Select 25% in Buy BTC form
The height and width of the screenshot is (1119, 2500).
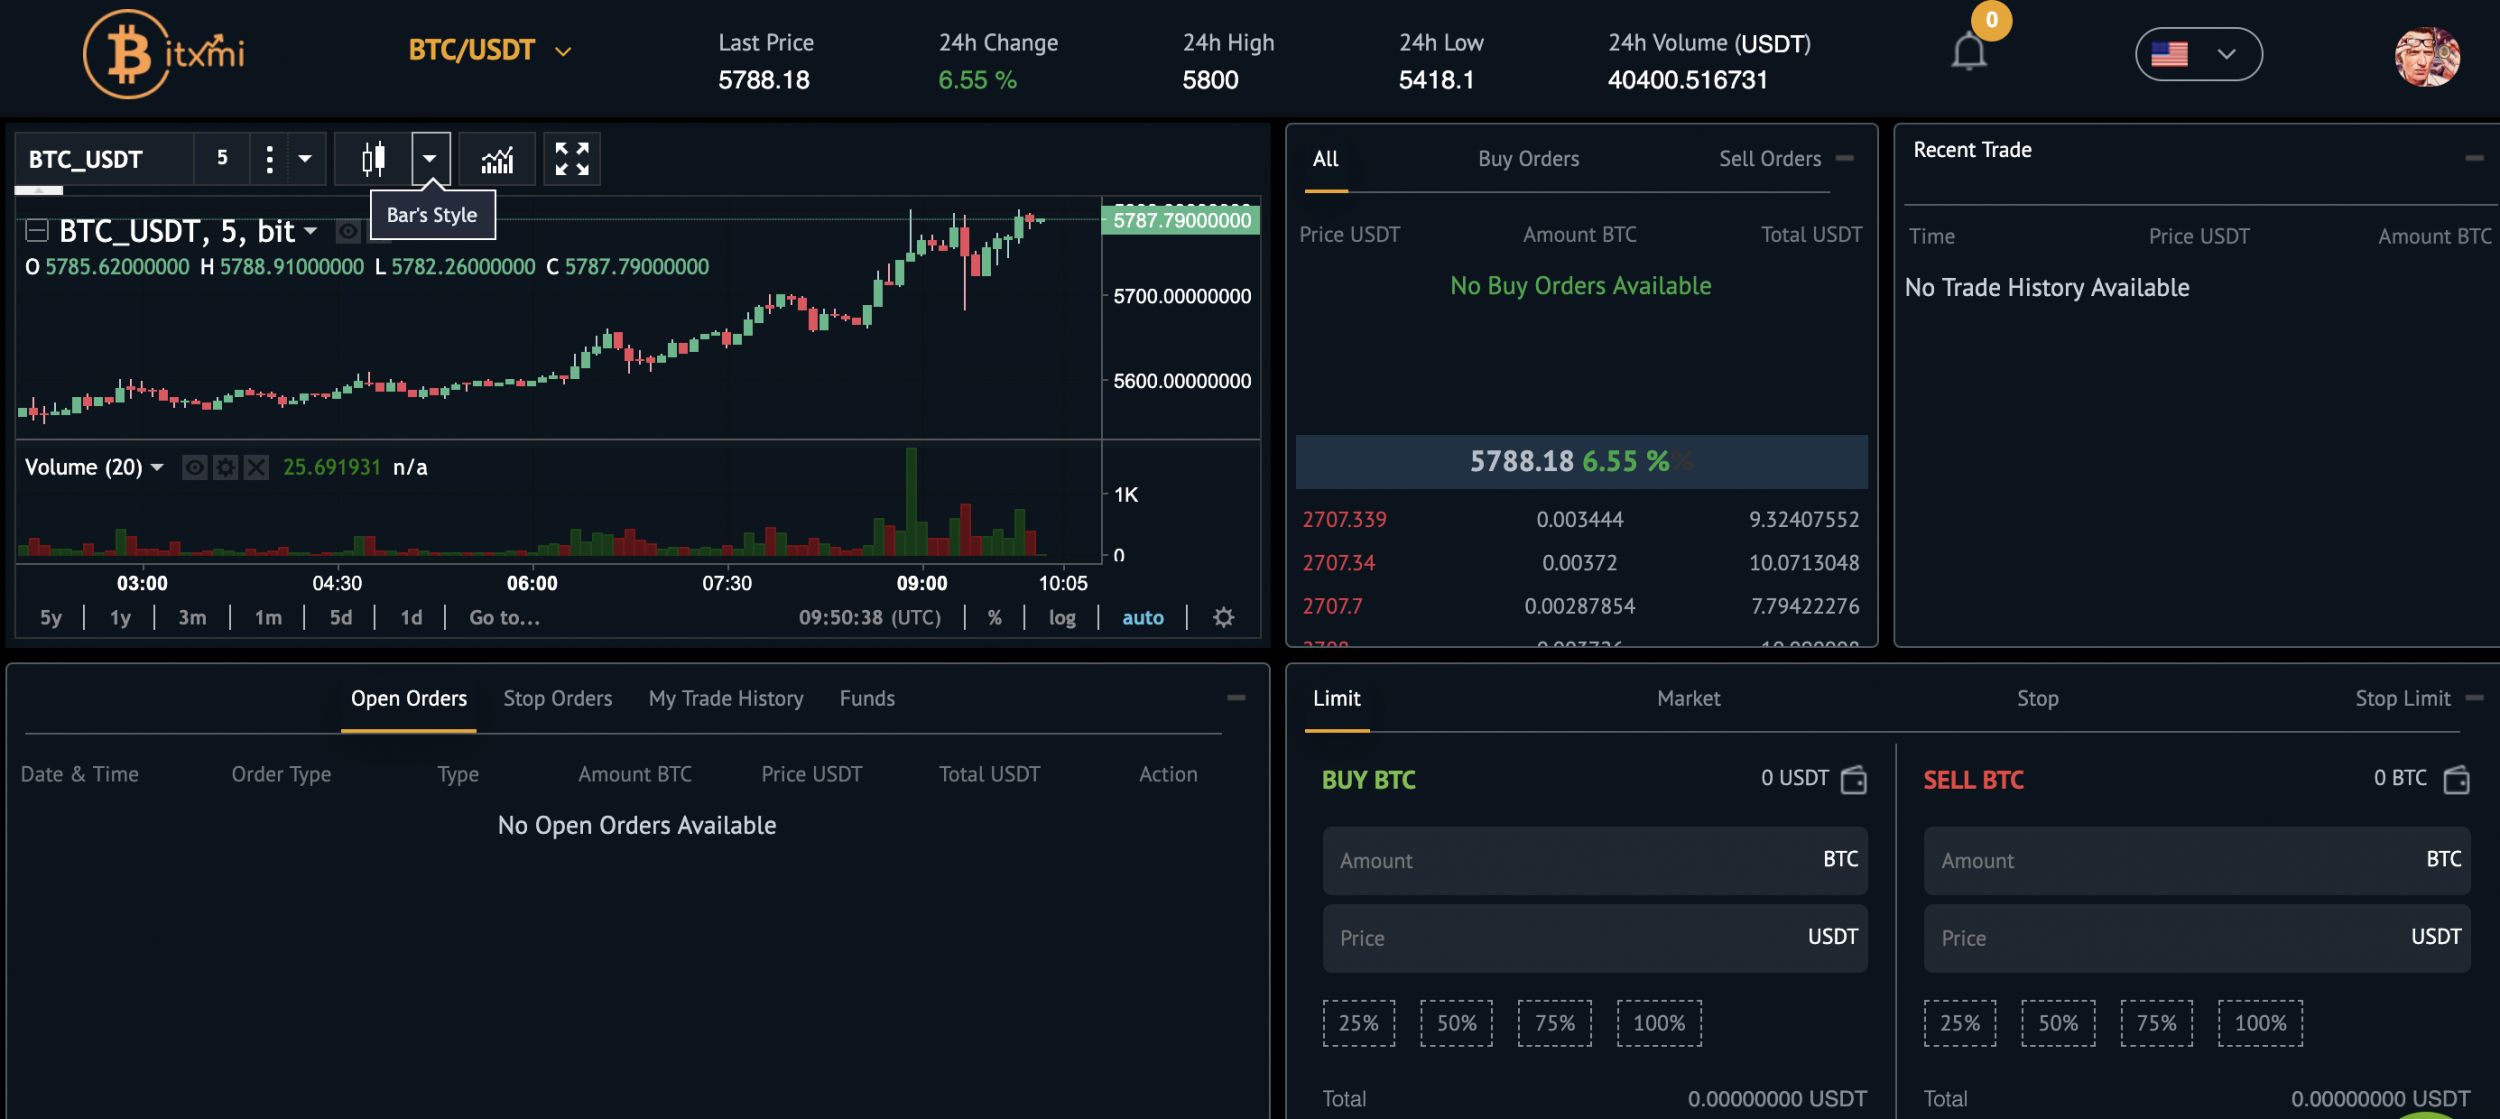1359,1023
